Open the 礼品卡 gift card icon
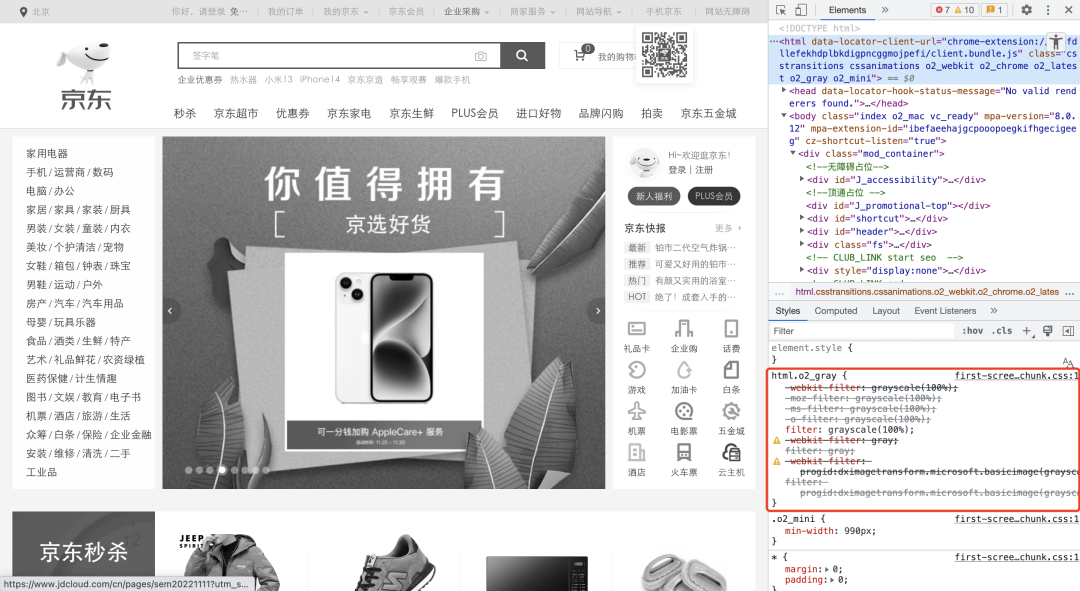This screenshot has width=1080, height=591. (636, 329)
